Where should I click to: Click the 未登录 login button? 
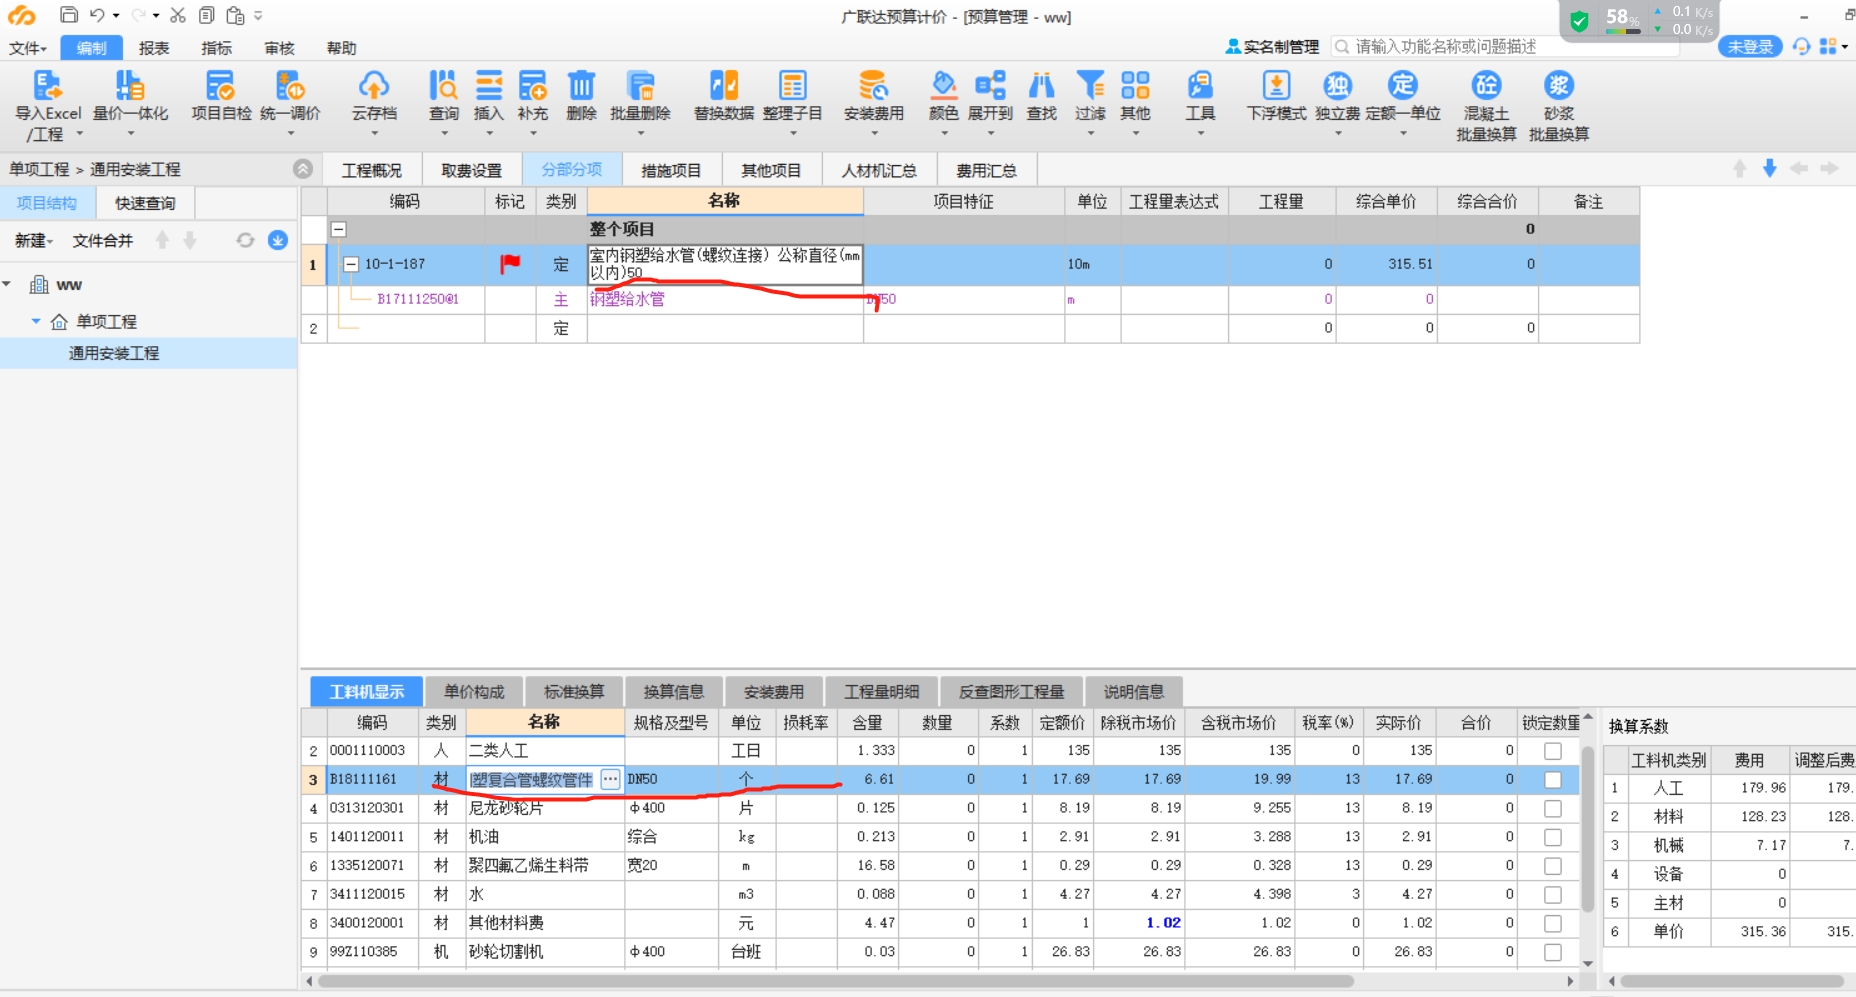pyautogui.click(x=1750, y=47)
